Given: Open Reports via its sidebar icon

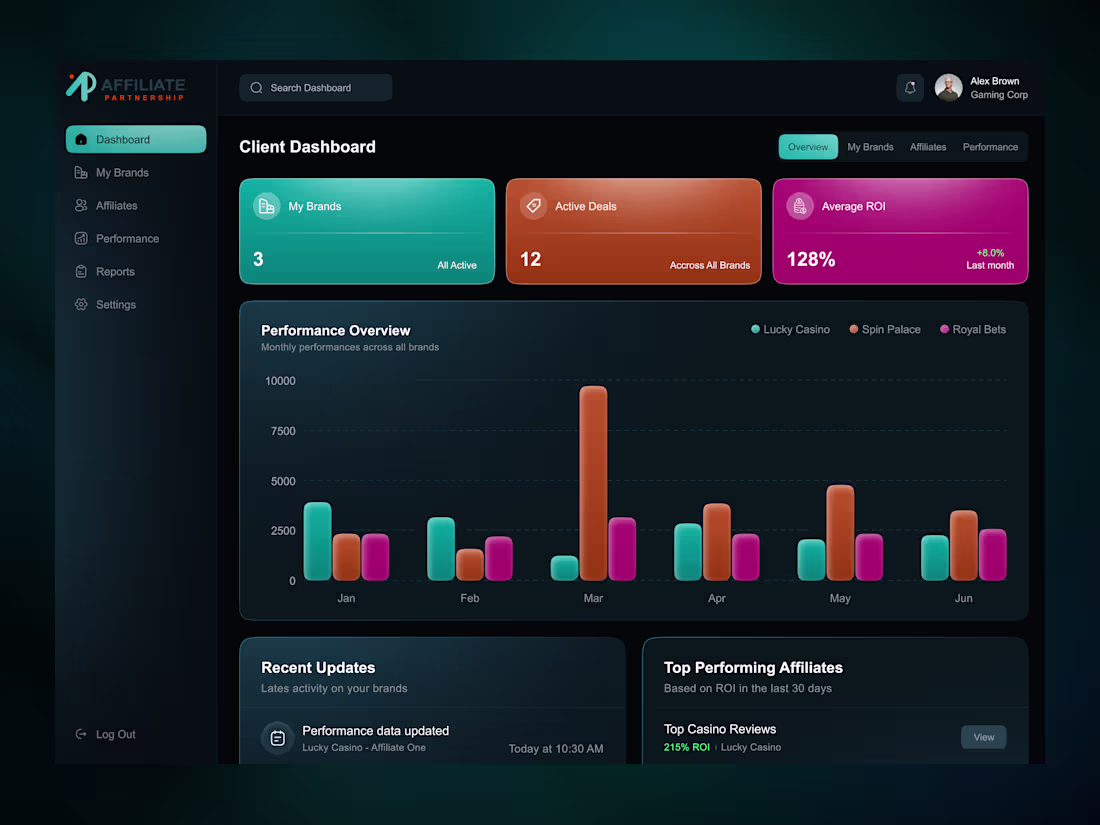Looking at the screenshot, I should tap(81, 271).
